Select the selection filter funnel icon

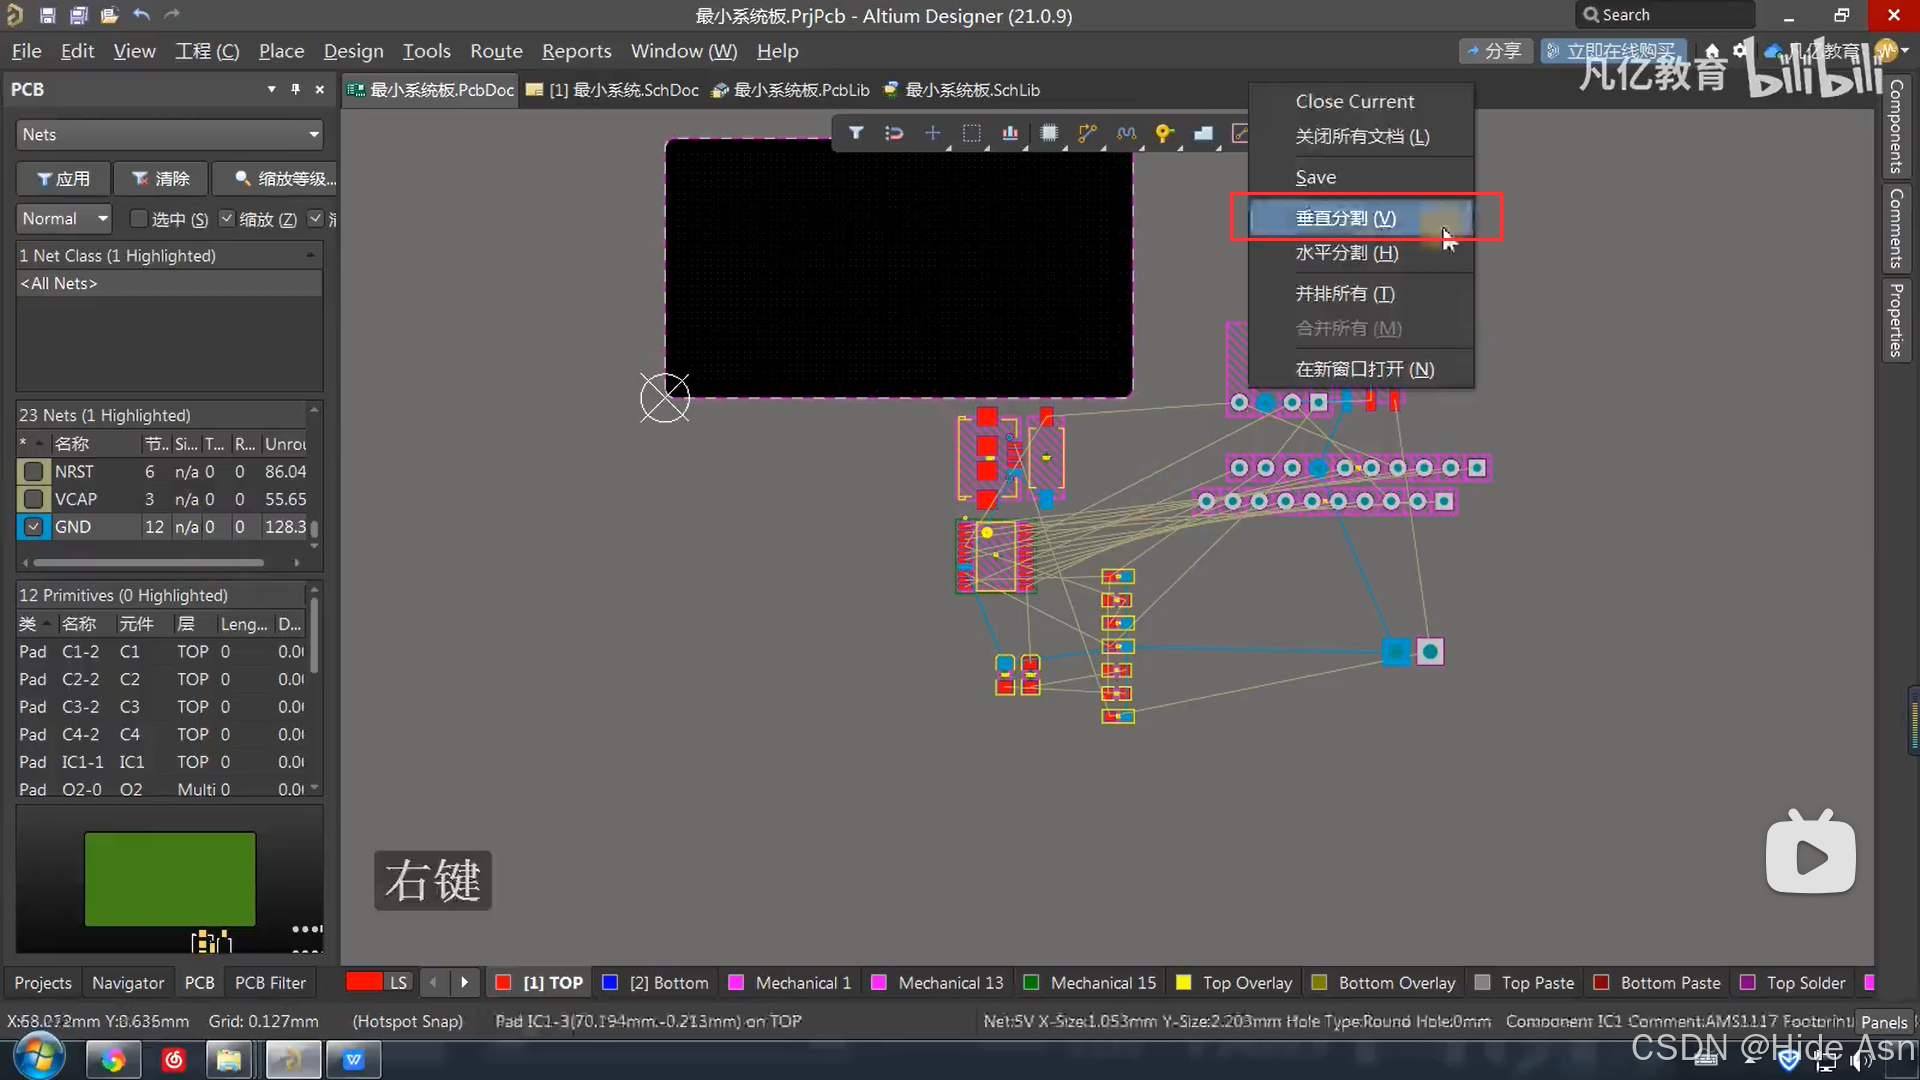(x=856, y=133)
